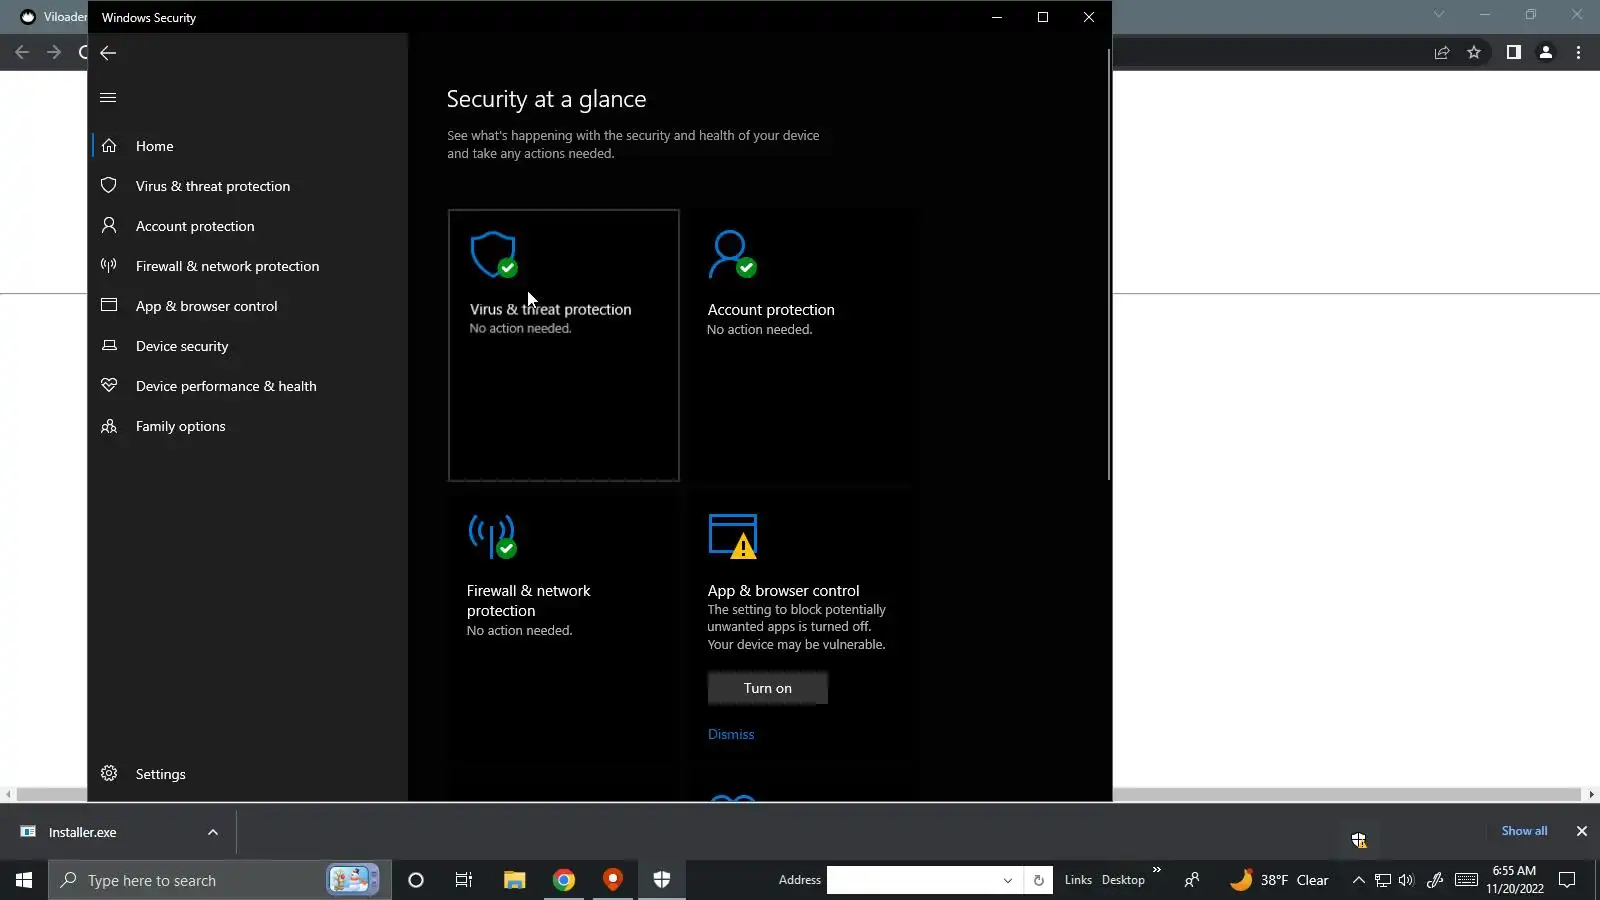Screen dimensions: 1600x900
Task: Open the clock showing 6:55 AM
Action: point(1515,880)
